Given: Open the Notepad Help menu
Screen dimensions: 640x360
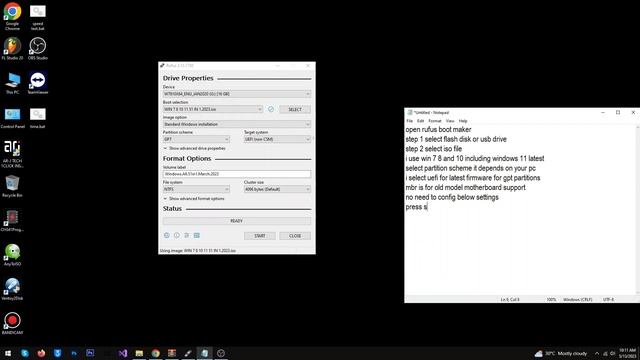Looking at the screenshot, I should 463,121.
